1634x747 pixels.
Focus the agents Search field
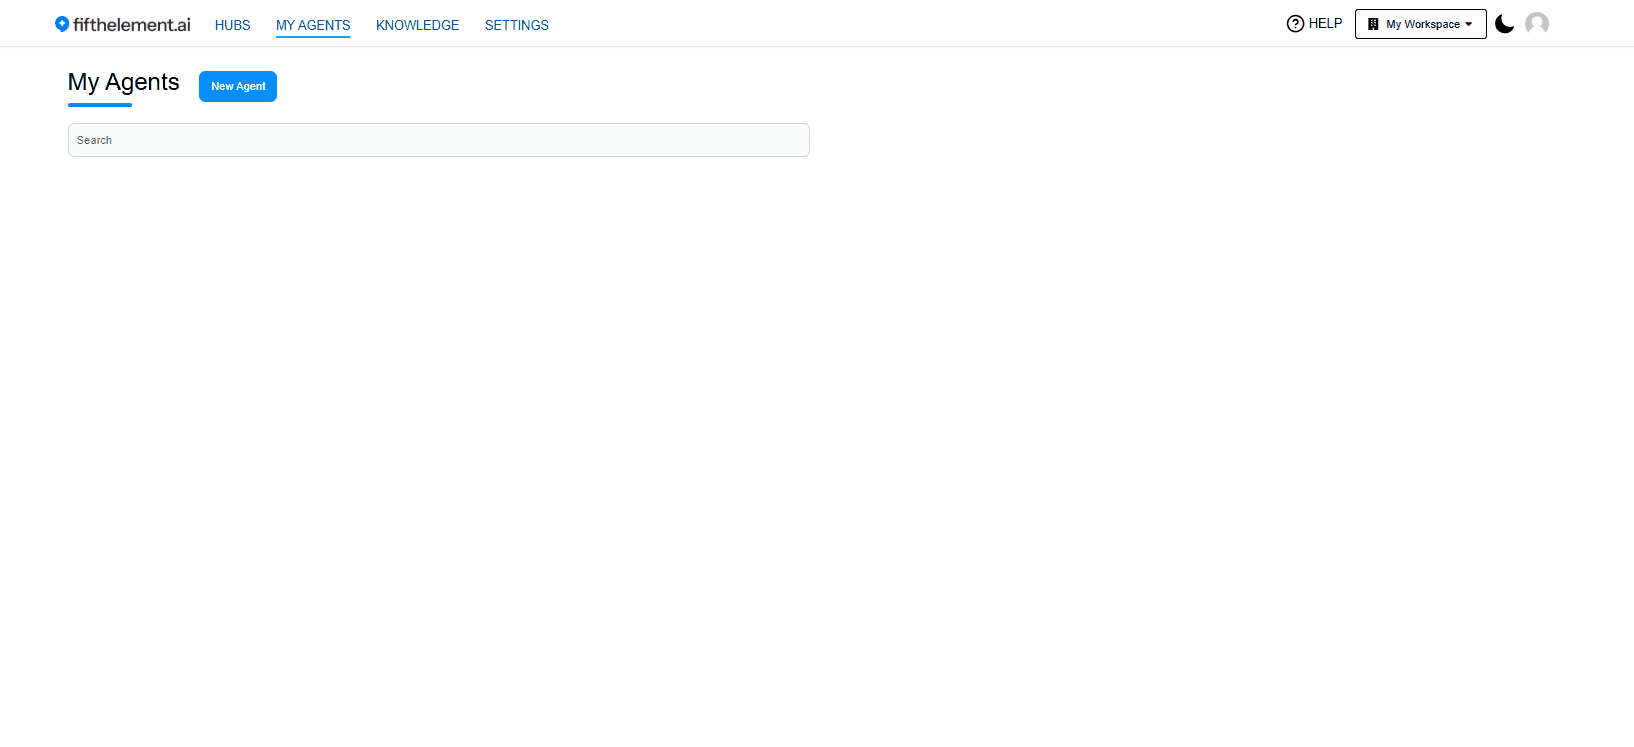pos(438,140)
